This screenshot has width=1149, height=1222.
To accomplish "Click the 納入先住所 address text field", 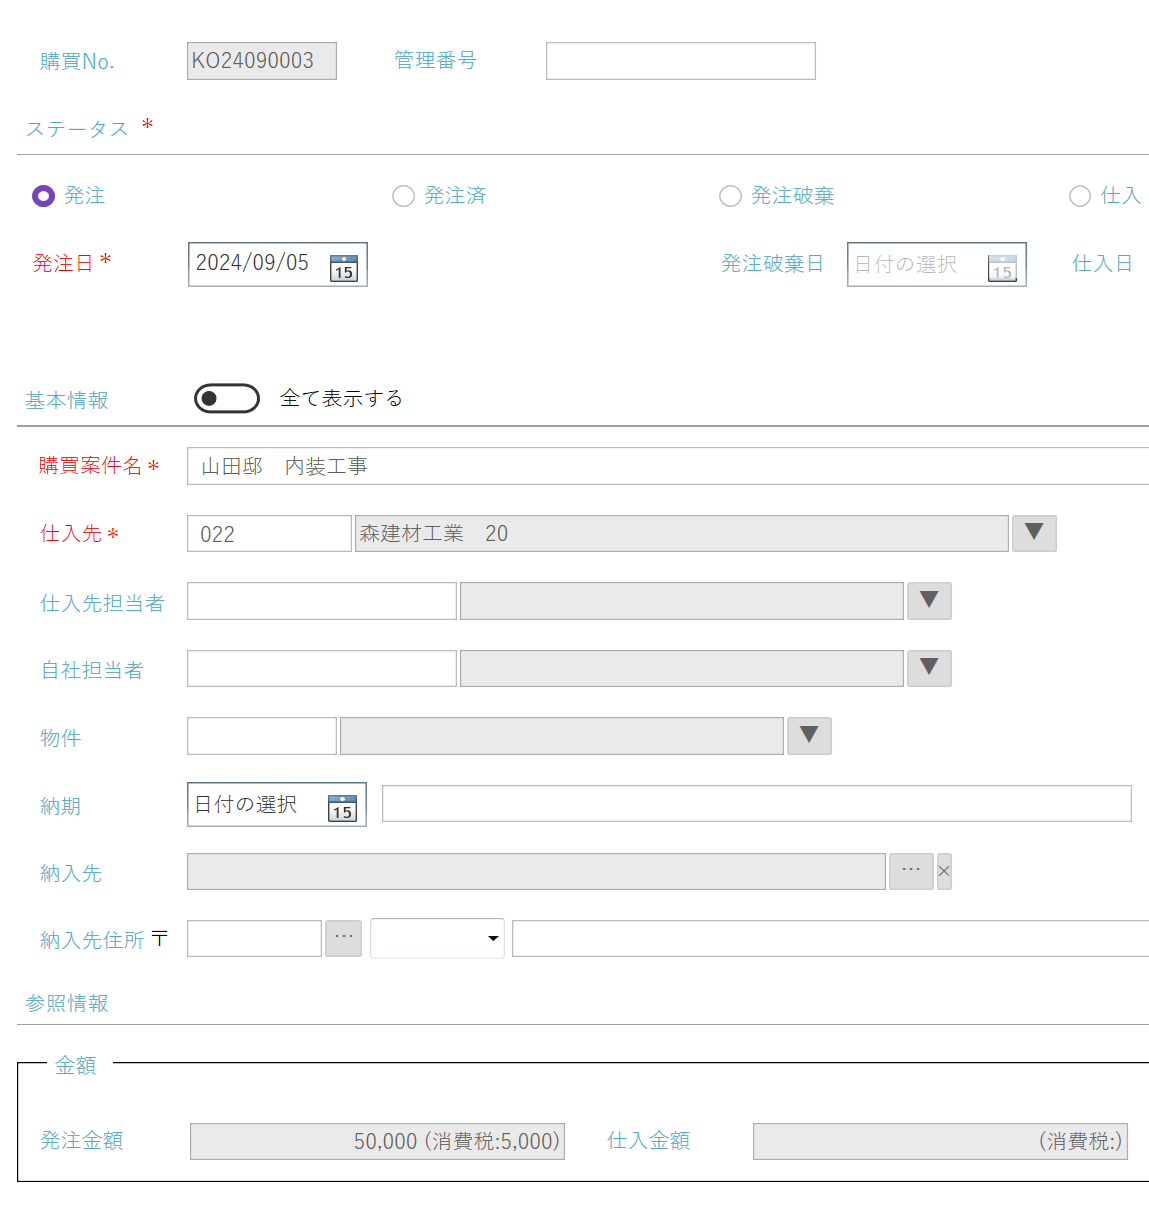I will 830,939.
